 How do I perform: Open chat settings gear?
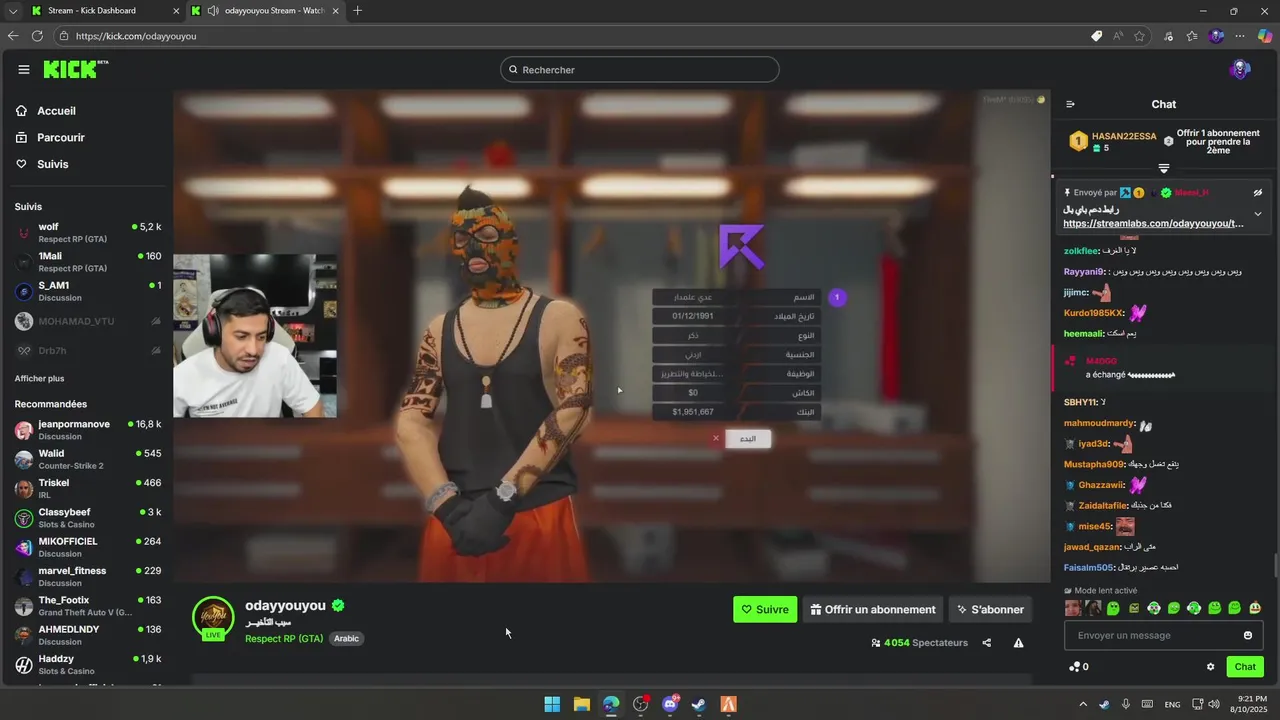(x=1210, y=667)
